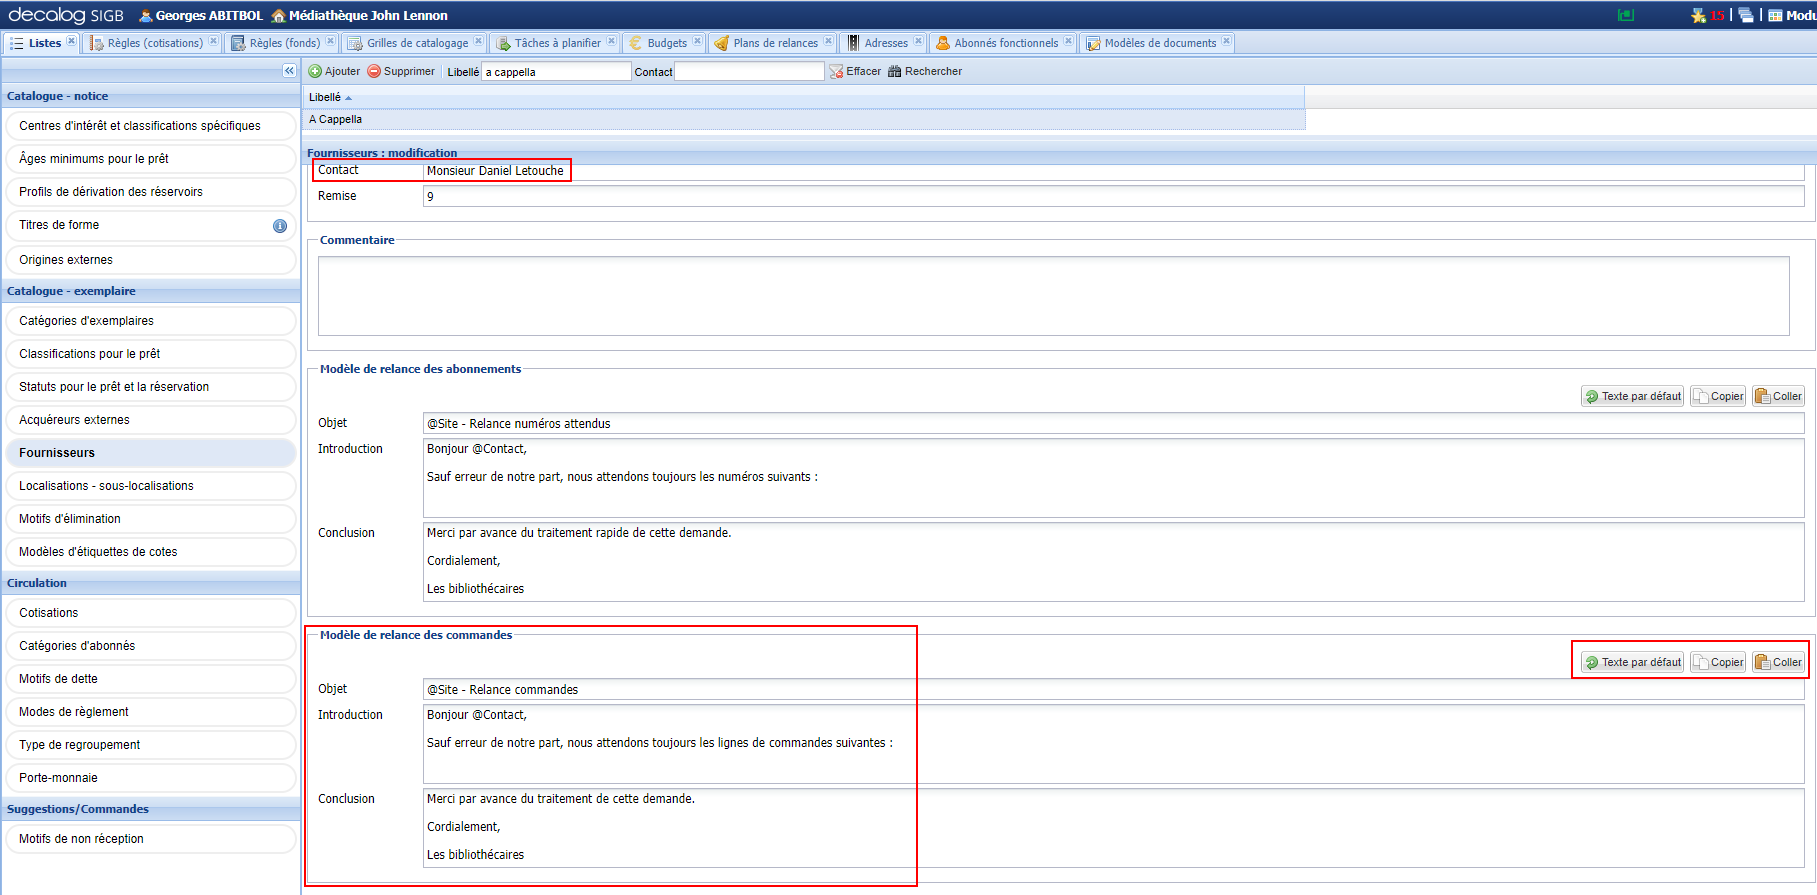The height and width of the screenshot is (895, 1817).
Task: Select Fournisseurs in the sidebar
Action: tap(151, 453)
